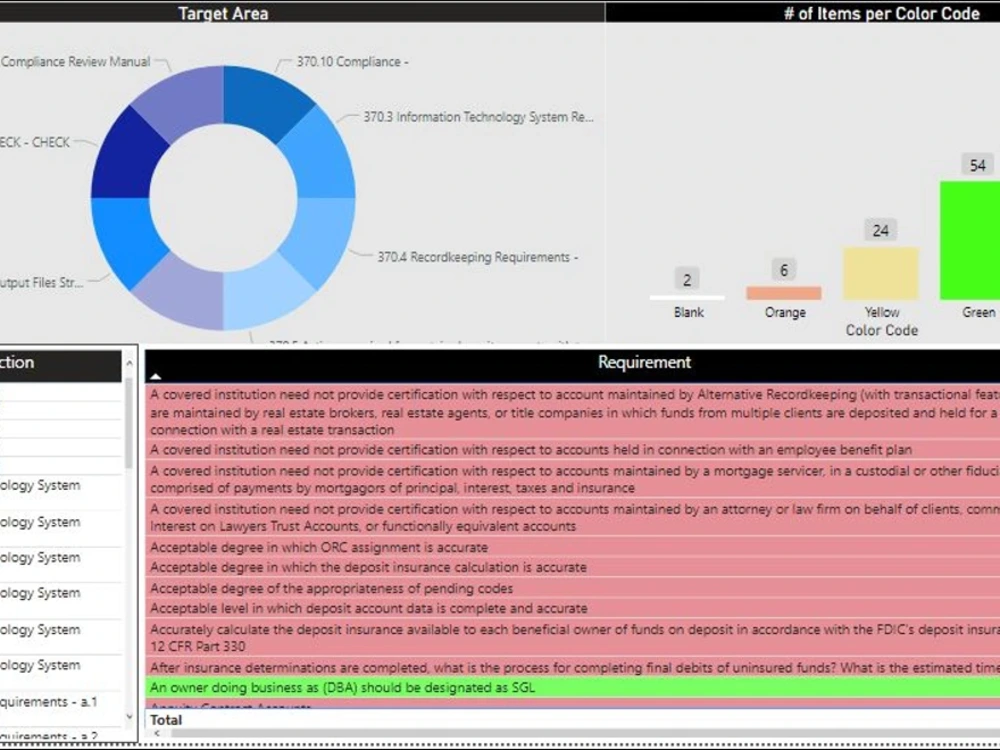Click the left list's vertical scrollbar down arrow
Image resolution: width=1000 pixels, height=750 pixels.
coord(130,716)
